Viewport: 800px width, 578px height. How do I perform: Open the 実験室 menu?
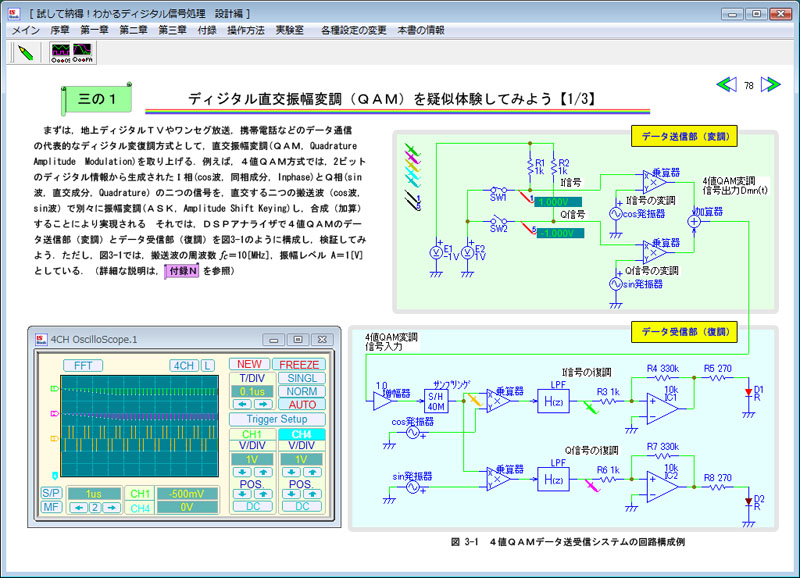pos(290,30)
